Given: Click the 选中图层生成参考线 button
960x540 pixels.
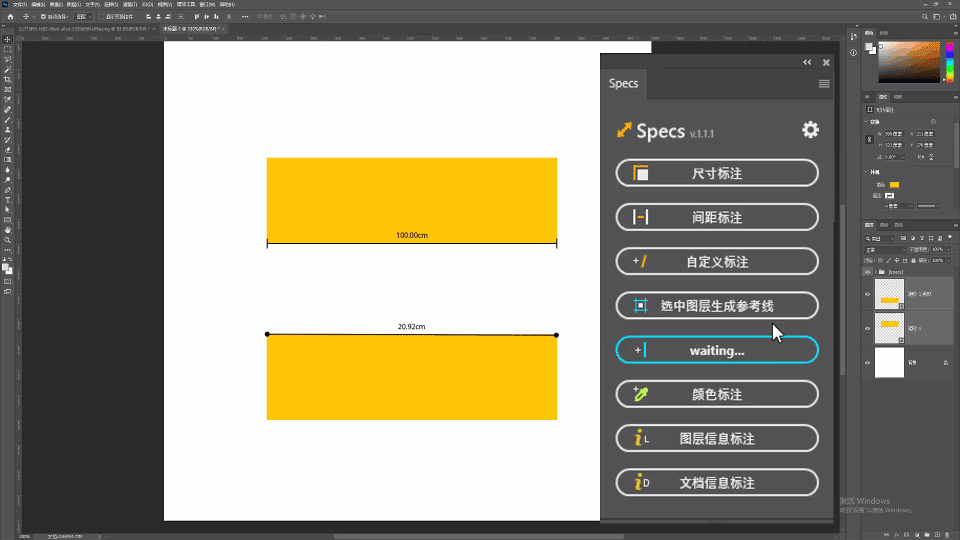Looking at the screenshot, I should 717,306.
